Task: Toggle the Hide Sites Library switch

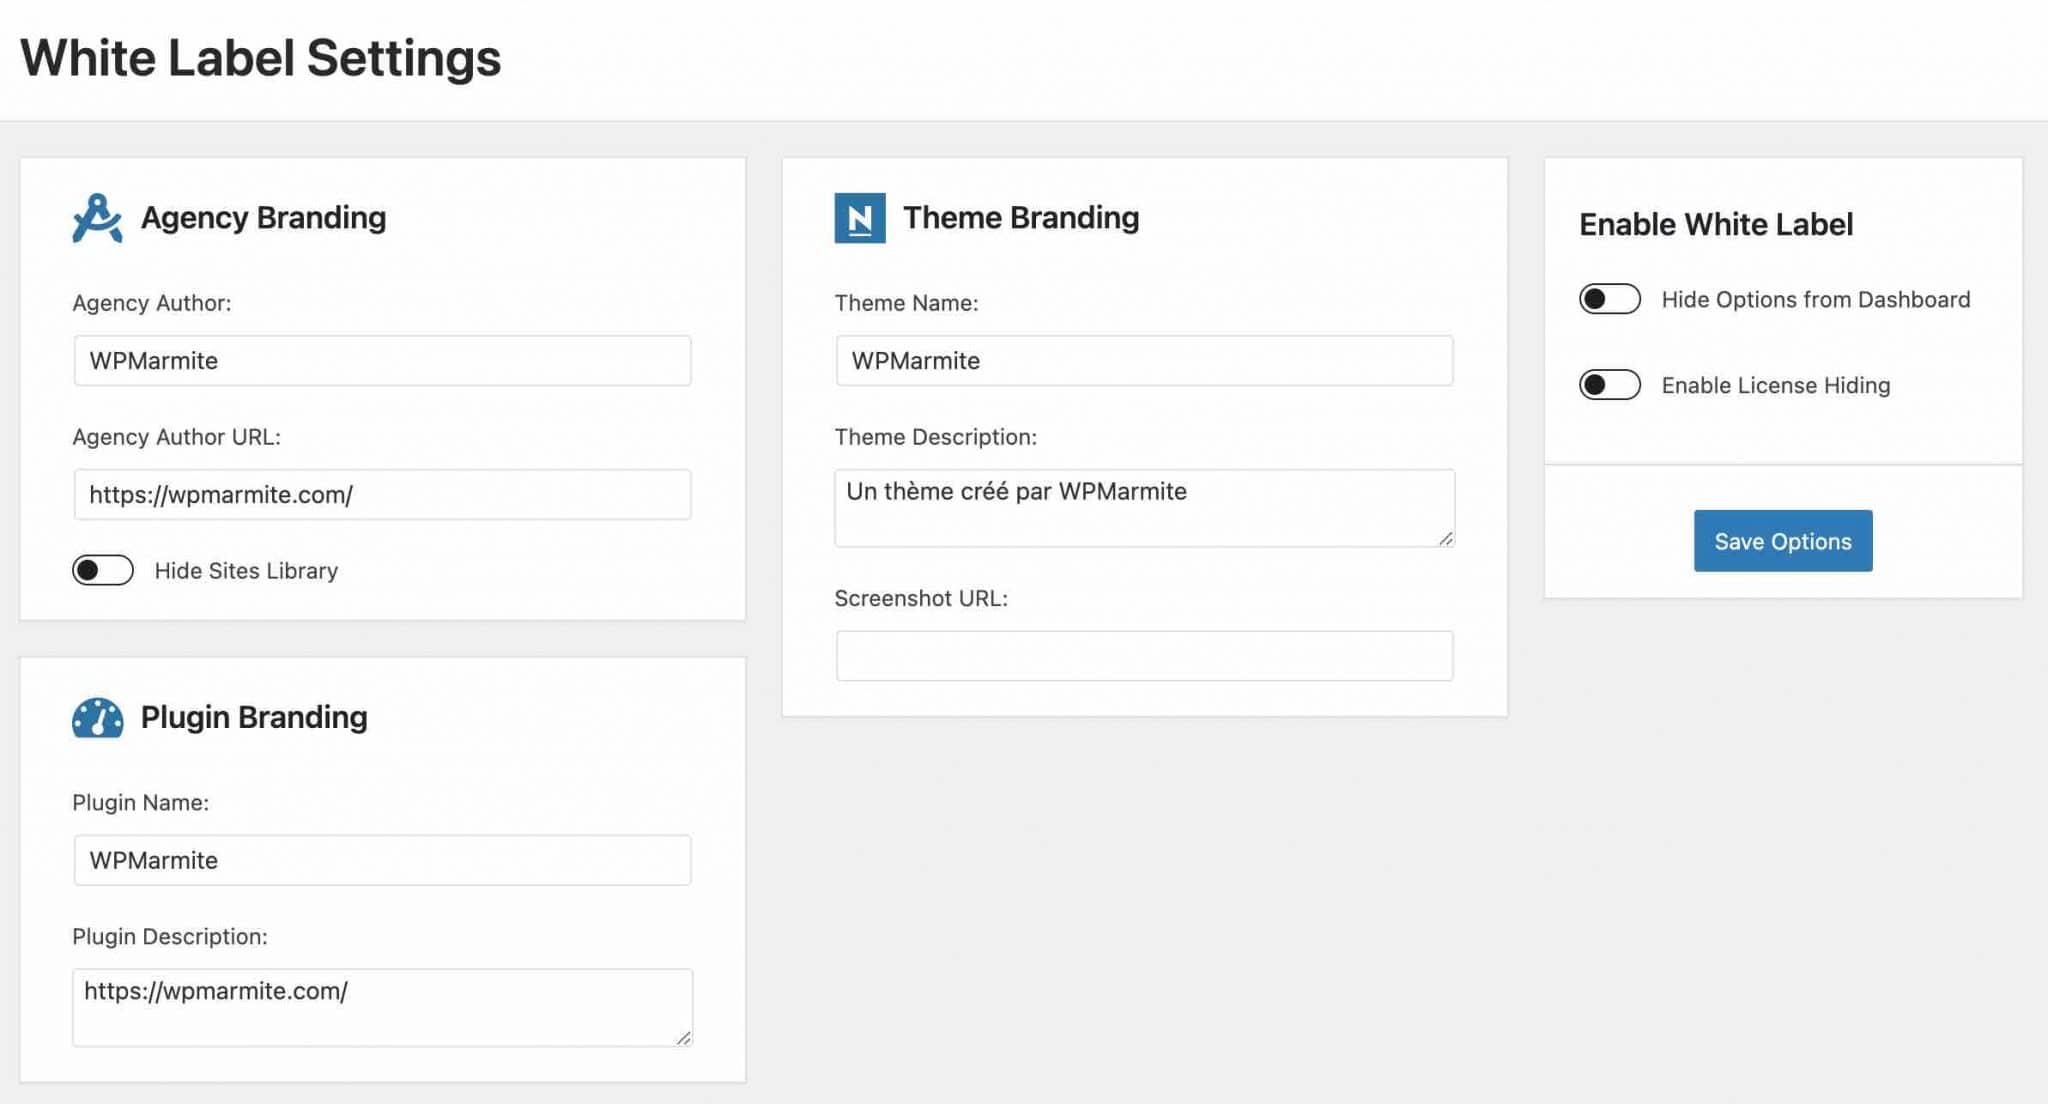Action: tap(103, 570)
